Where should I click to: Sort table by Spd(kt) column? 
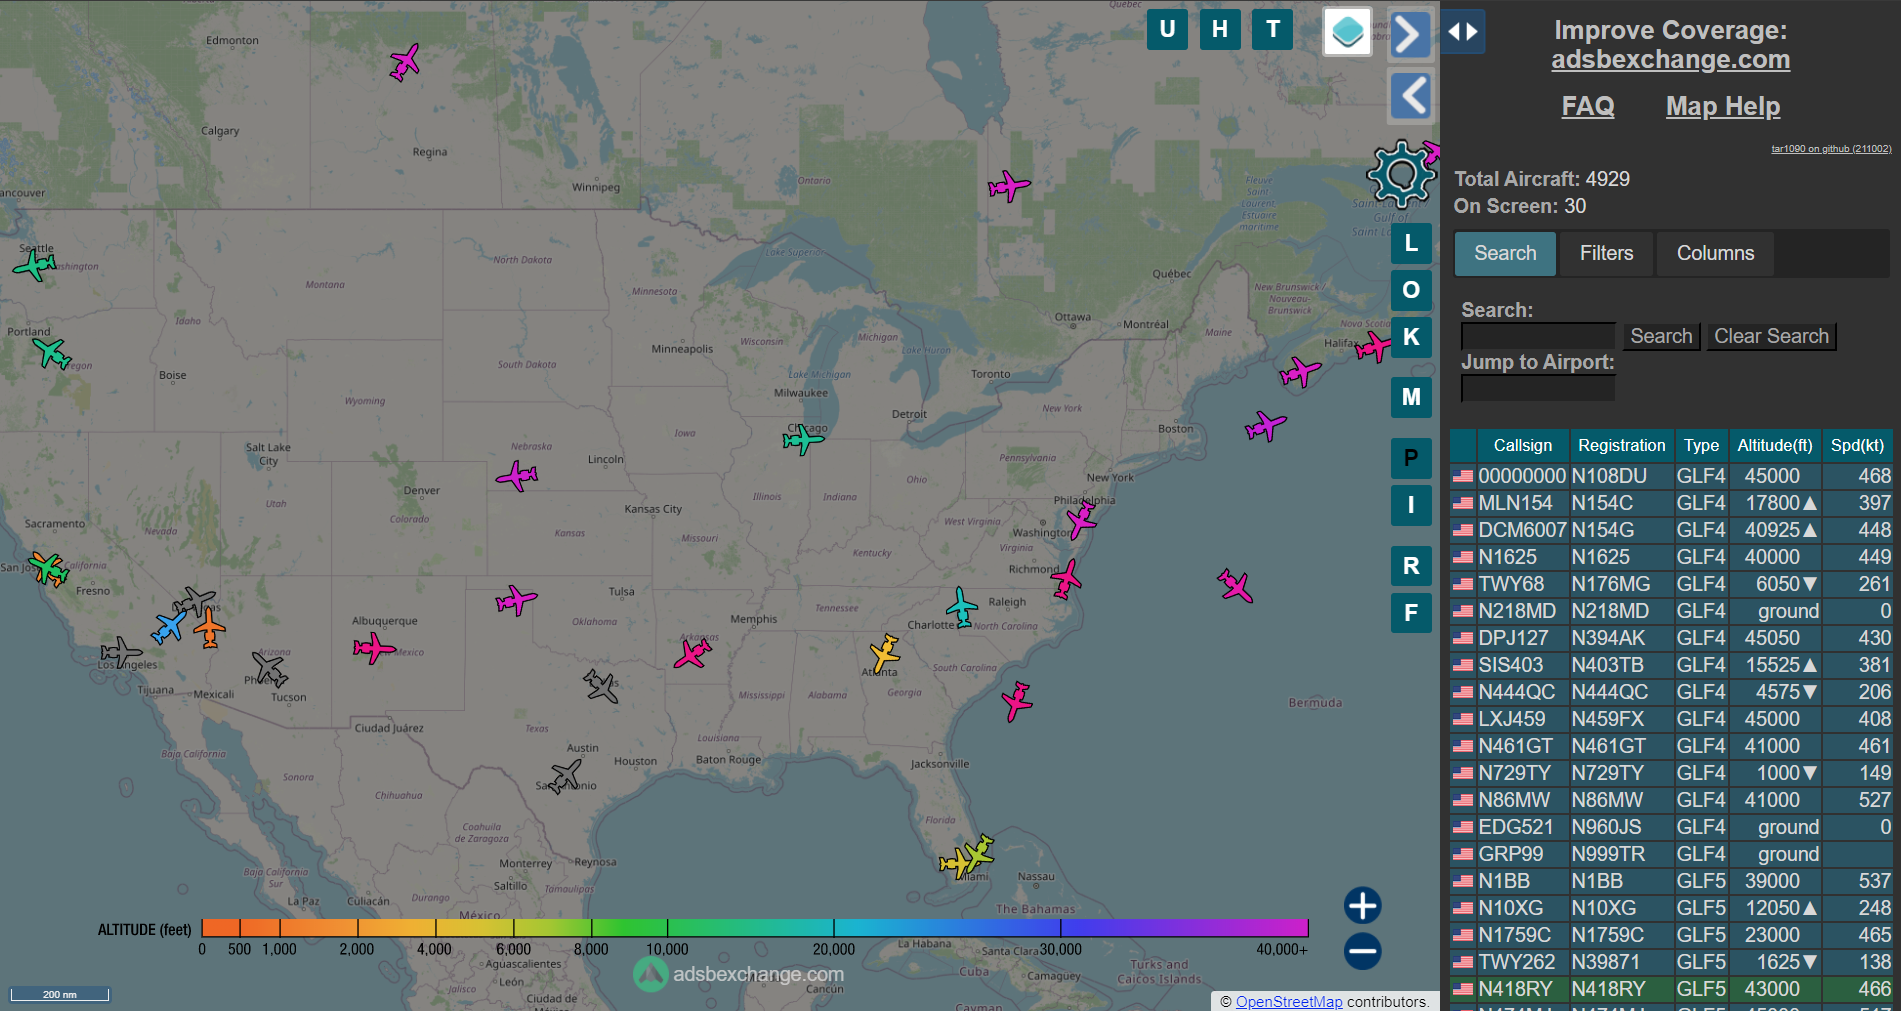tap(1857, 445)
